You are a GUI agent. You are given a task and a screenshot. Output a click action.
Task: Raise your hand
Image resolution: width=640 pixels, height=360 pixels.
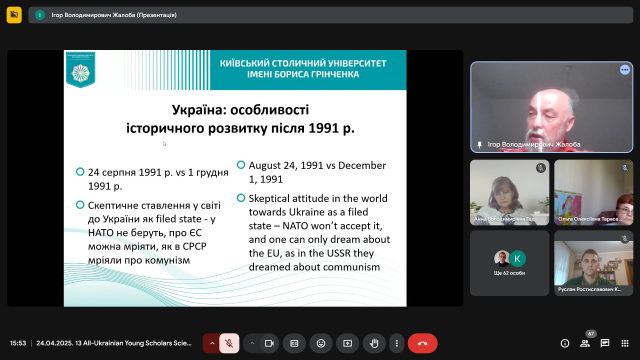374,343
